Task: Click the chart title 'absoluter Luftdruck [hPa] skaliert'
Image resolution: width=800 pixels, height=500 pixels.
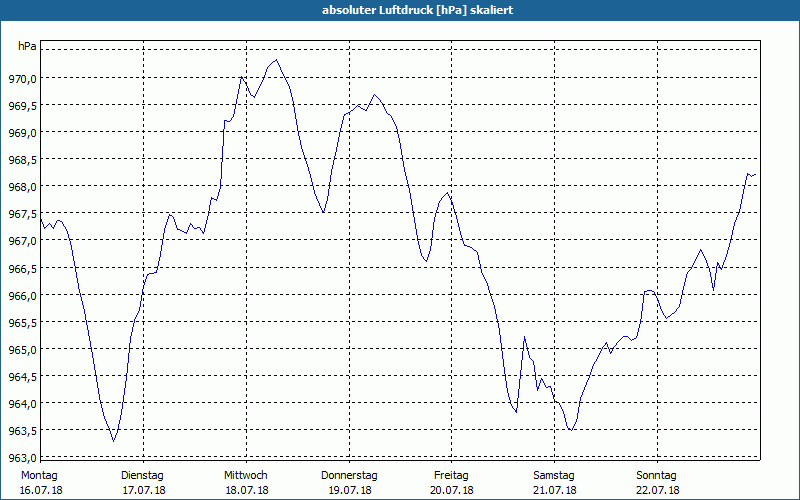Action: [417, 10]
